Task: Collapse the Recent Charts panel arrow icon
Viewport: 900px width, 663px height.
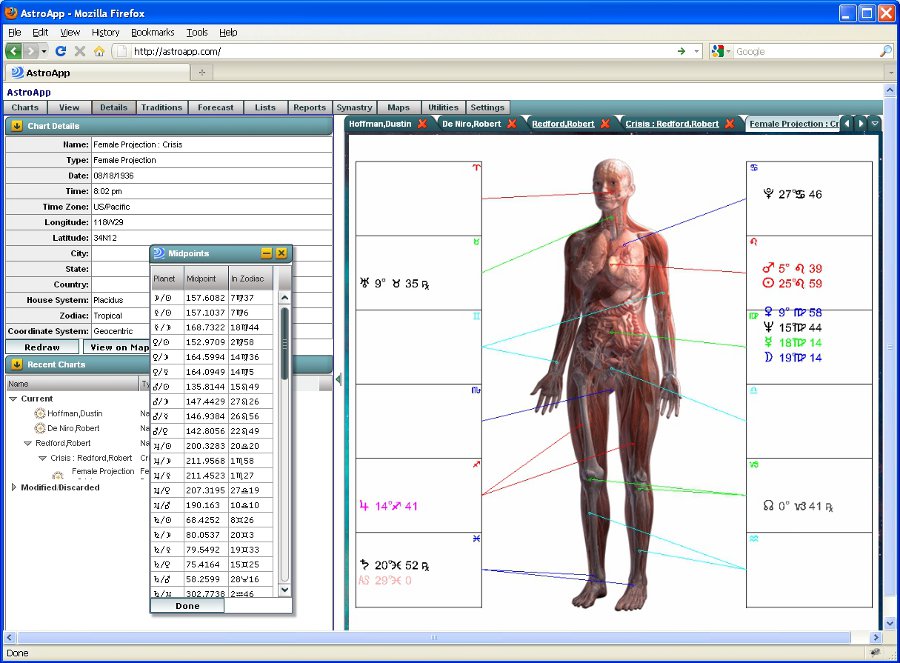Action: (x=17, y=364)
